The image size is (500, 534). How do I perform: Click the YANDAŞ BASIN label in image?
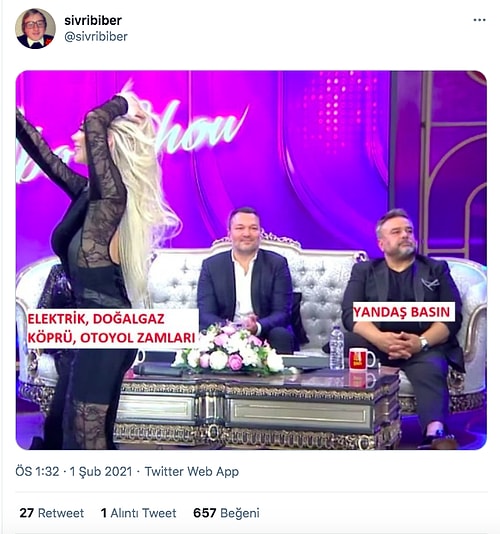click(x=403, y=312)
